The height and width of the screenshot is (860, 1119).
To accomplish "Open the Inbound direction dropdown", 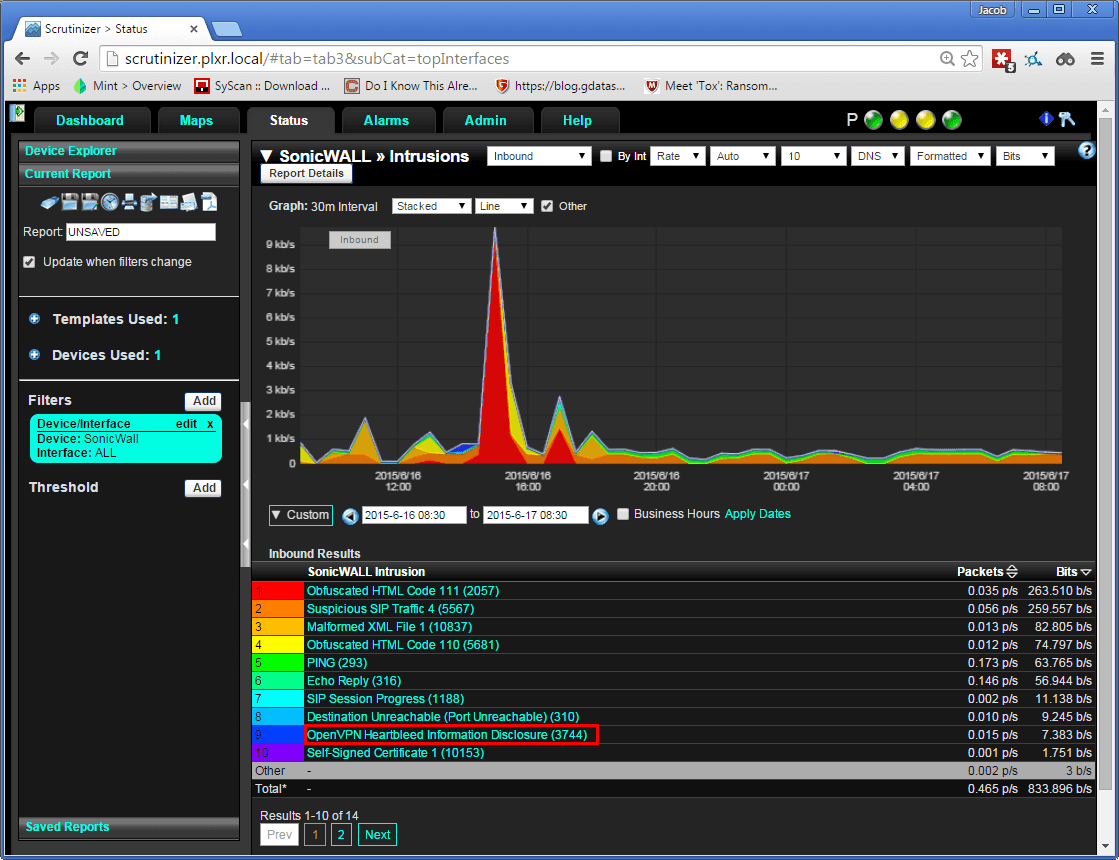I will pyautogui.click(x=539, y=156).
